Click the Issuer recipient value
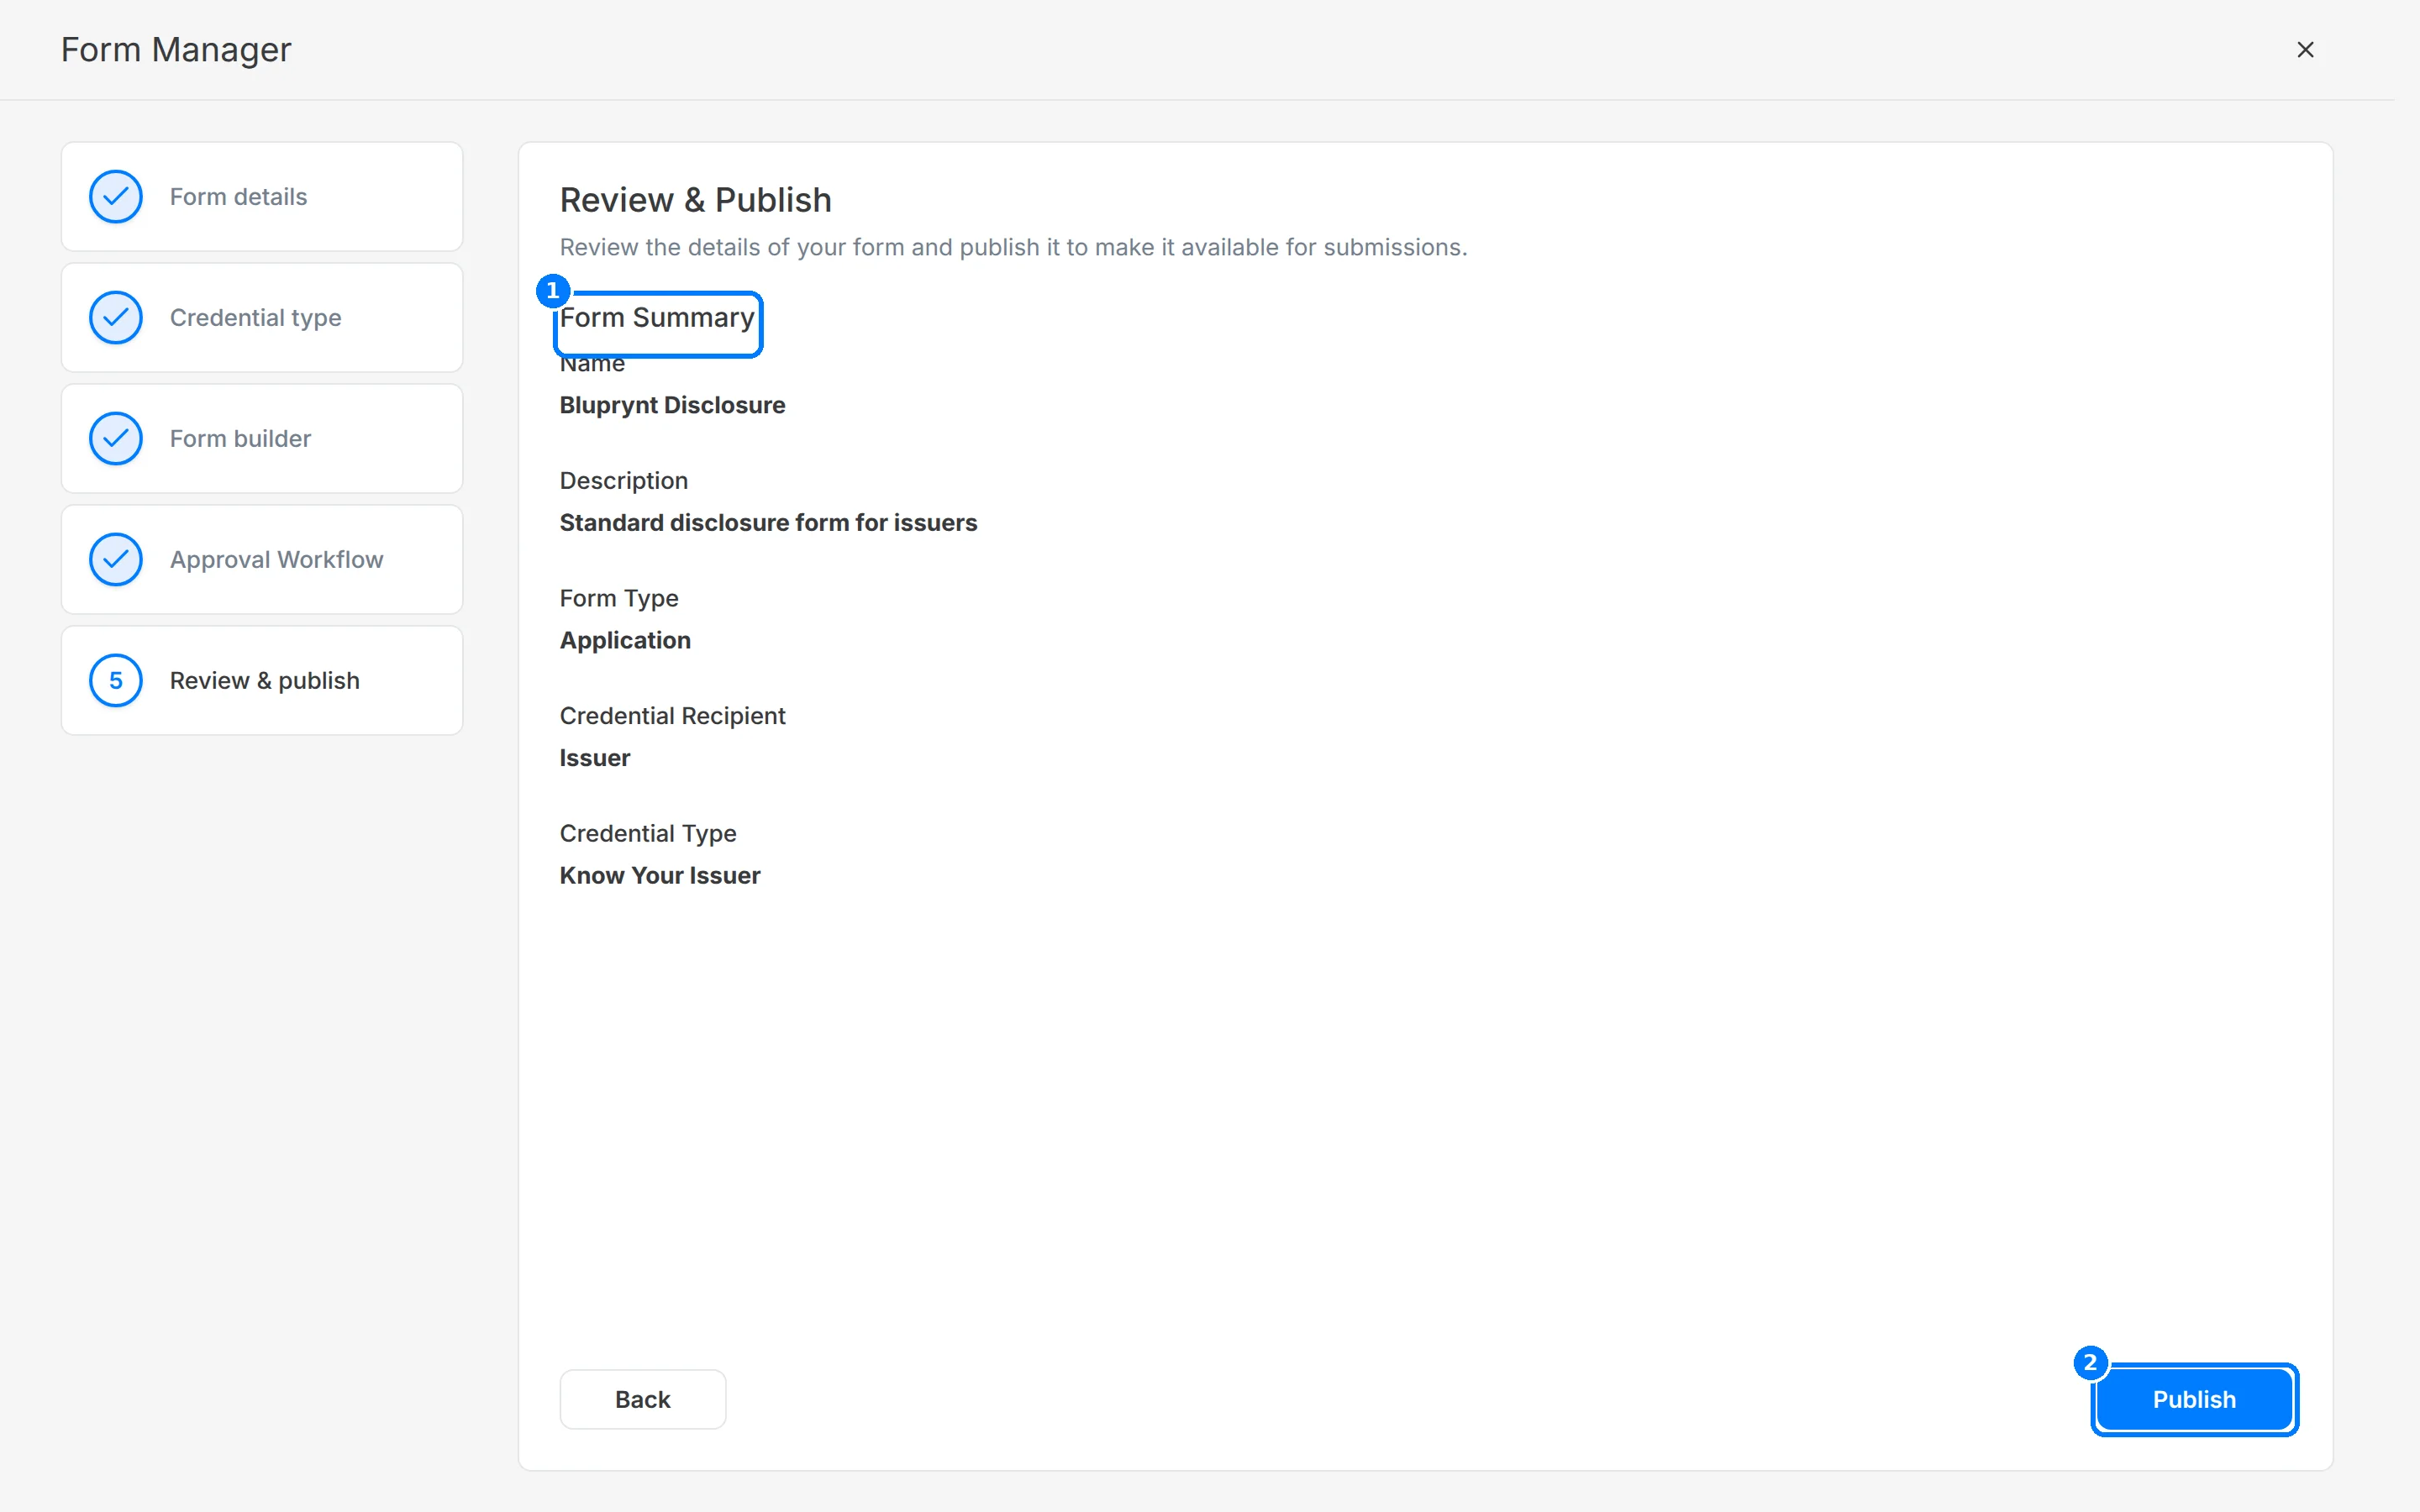2420x1512 pixels. coord(594,757)
